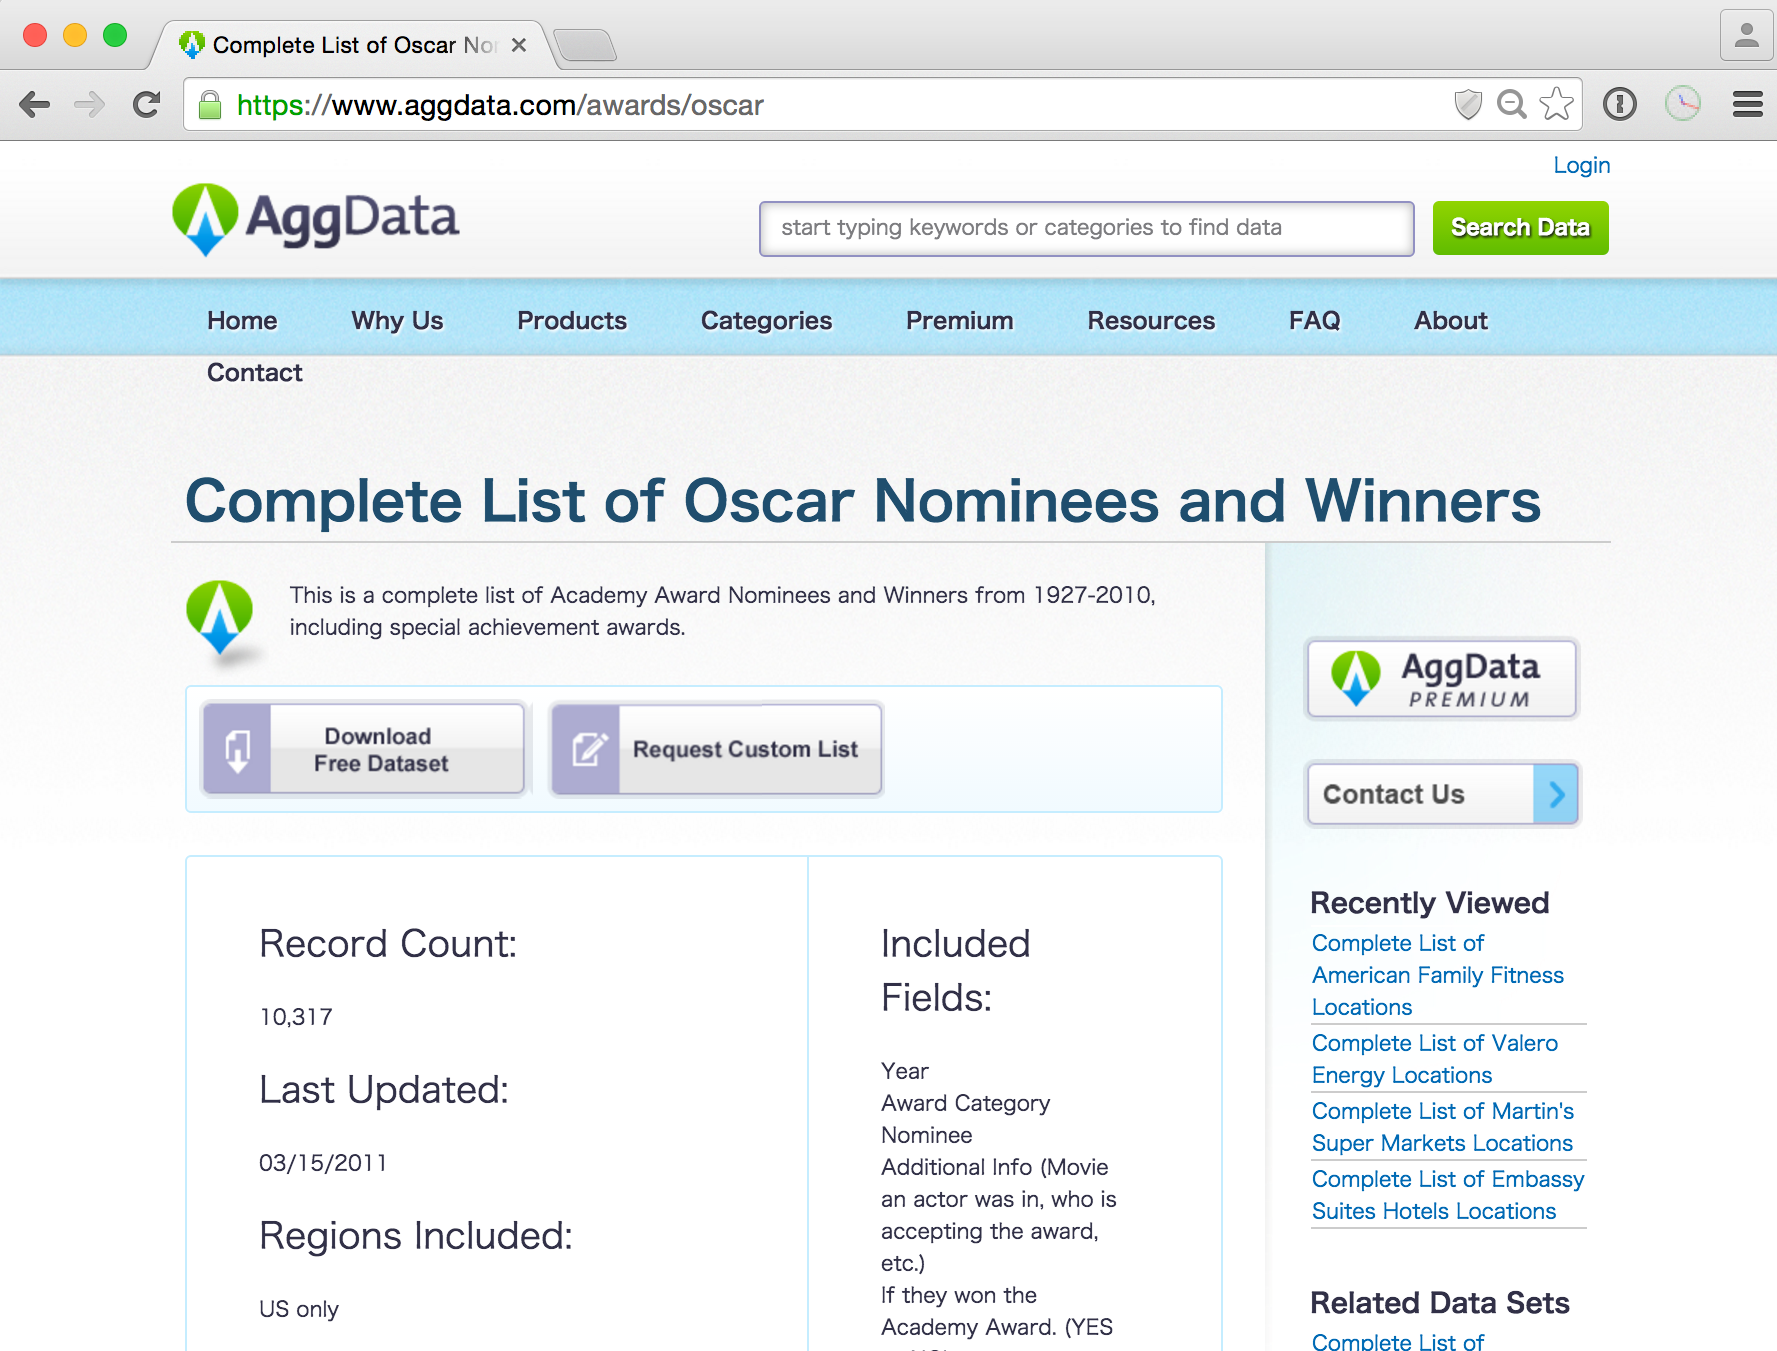The image size is (1777, 1351).
Task: Click the last updated date 03/15/2011
Action: 323,1163
